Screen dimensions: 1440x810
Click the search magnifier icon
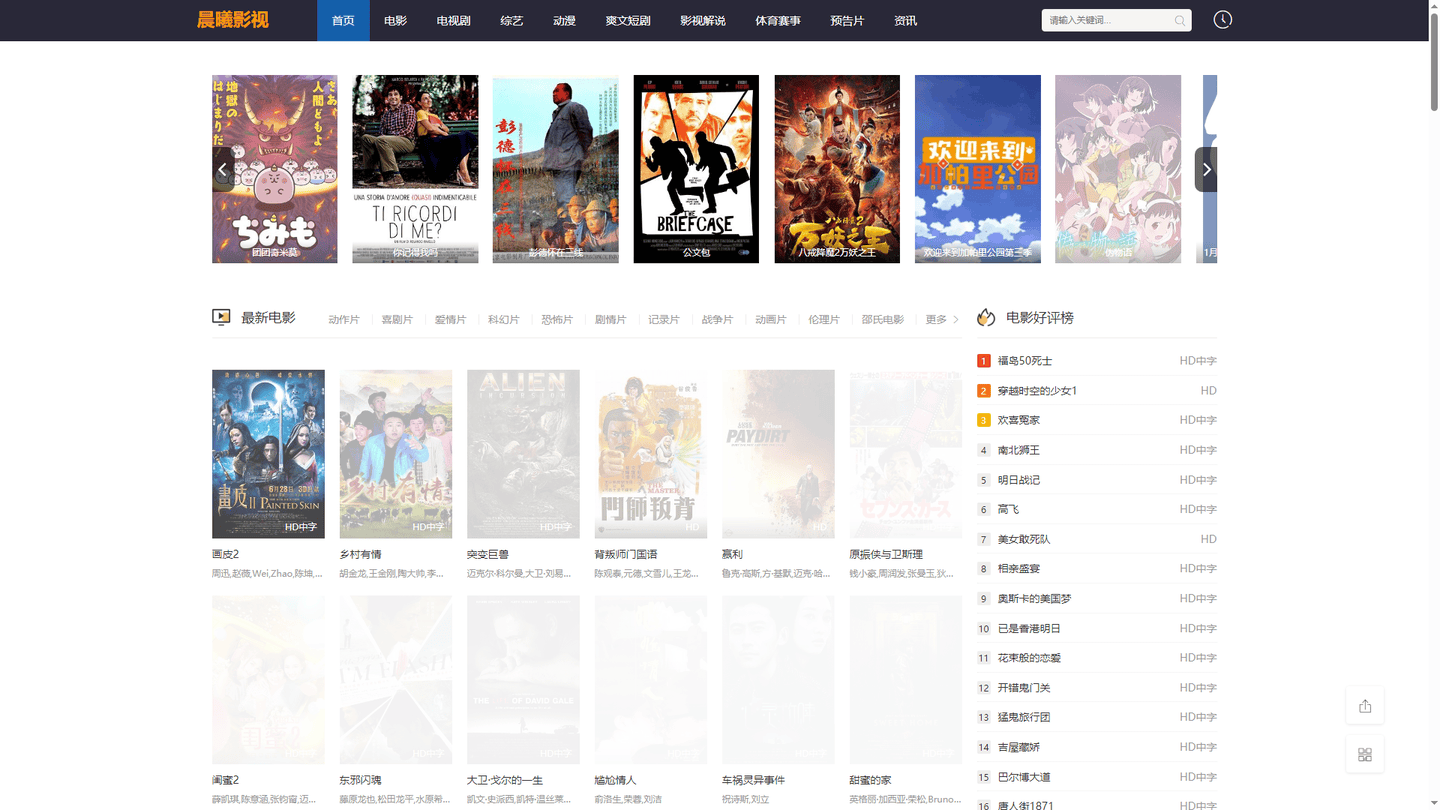(x=1180, y=20)
